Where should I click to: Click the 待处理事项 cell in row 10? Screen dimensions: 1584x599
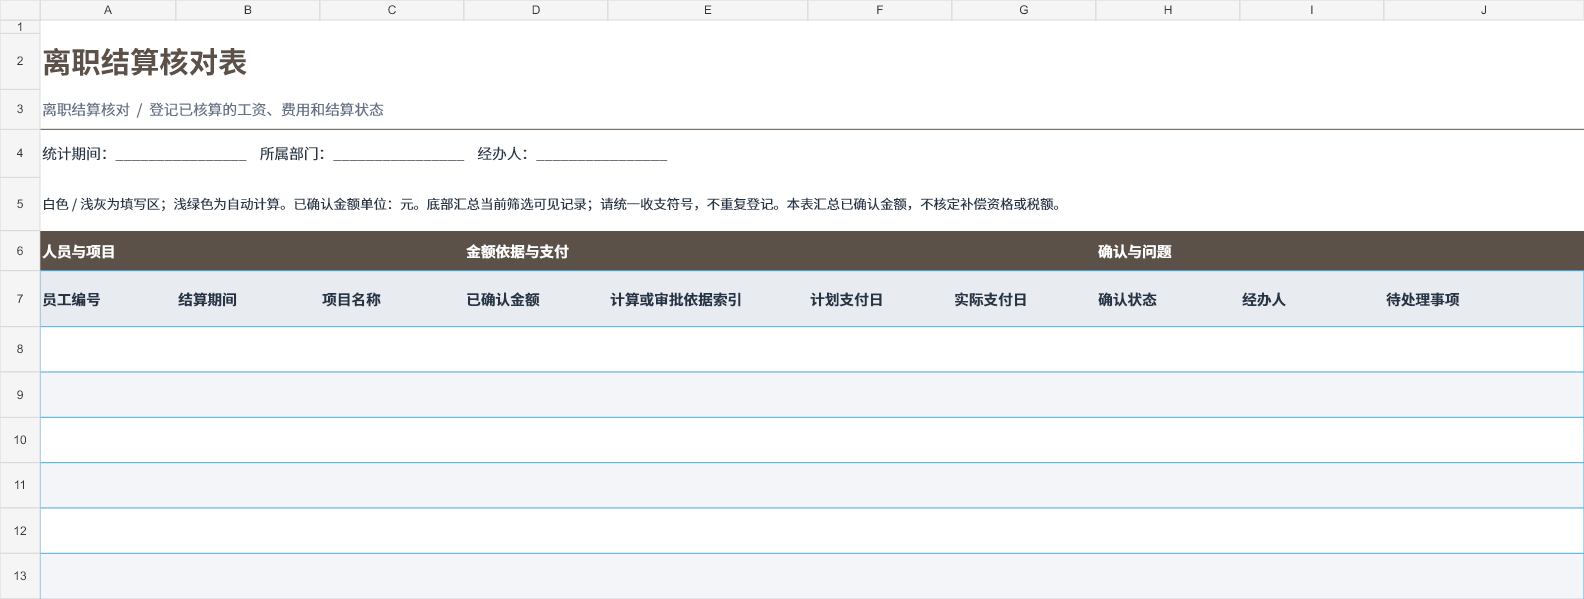click(x=1484, y=440)
